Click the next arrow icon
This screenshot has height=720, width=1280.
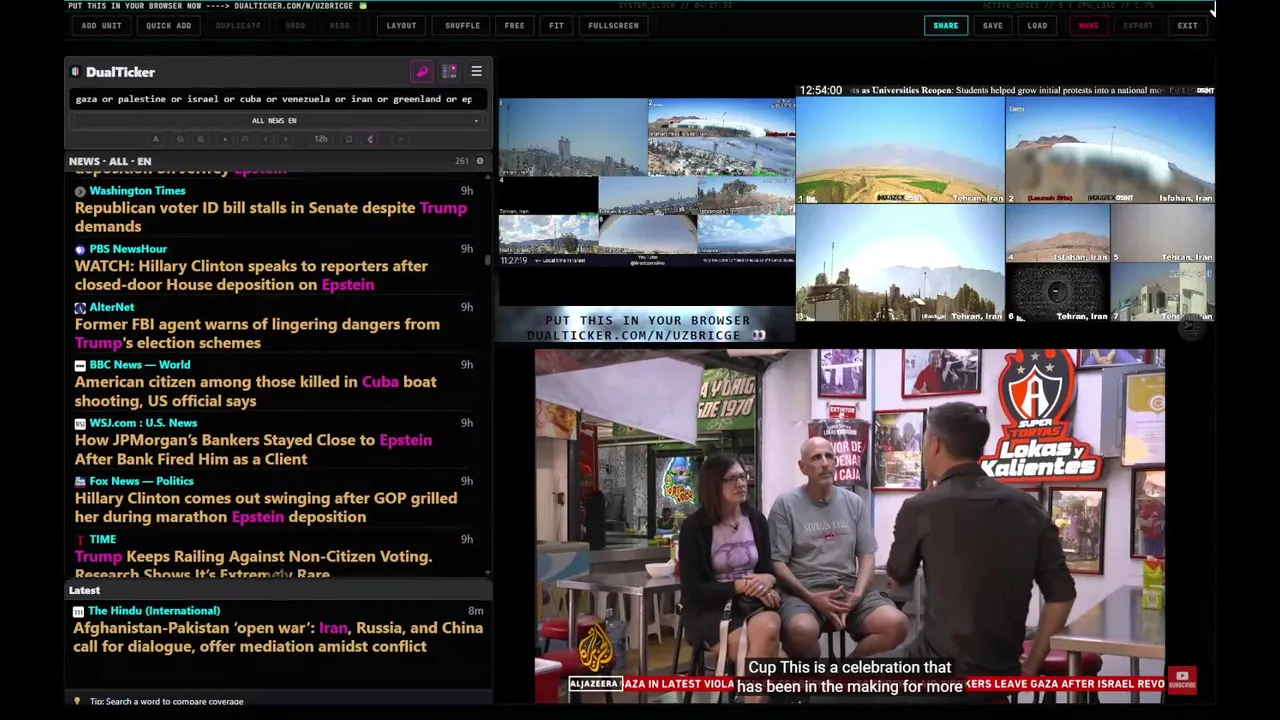pyautogui.click(x=285, y=139)
